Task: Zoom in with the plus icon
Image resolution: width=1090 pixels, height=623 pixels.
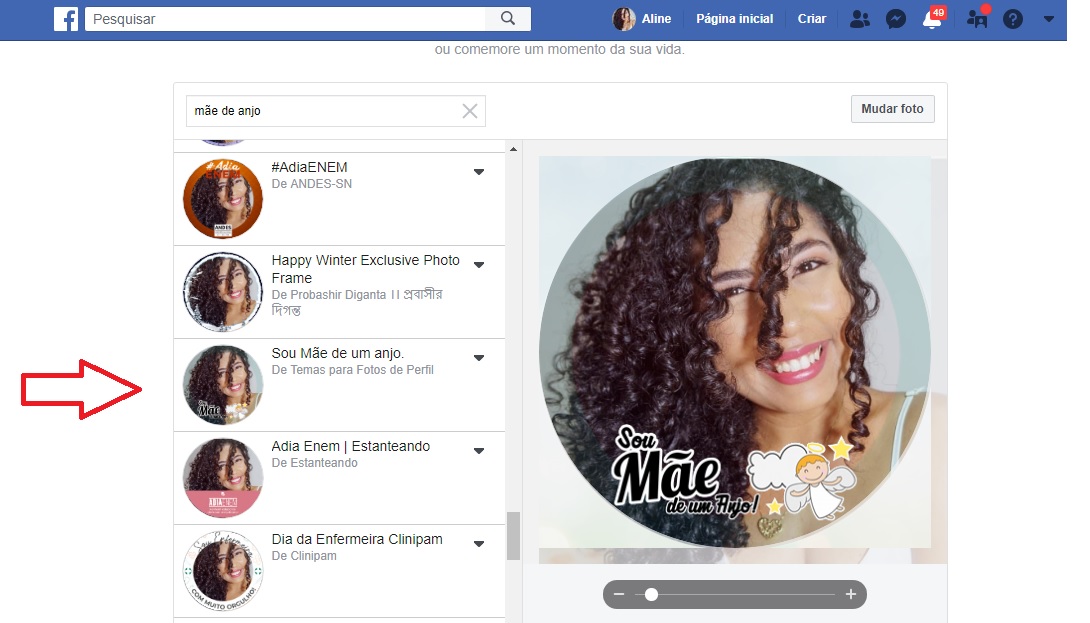Action: (852, 594)
